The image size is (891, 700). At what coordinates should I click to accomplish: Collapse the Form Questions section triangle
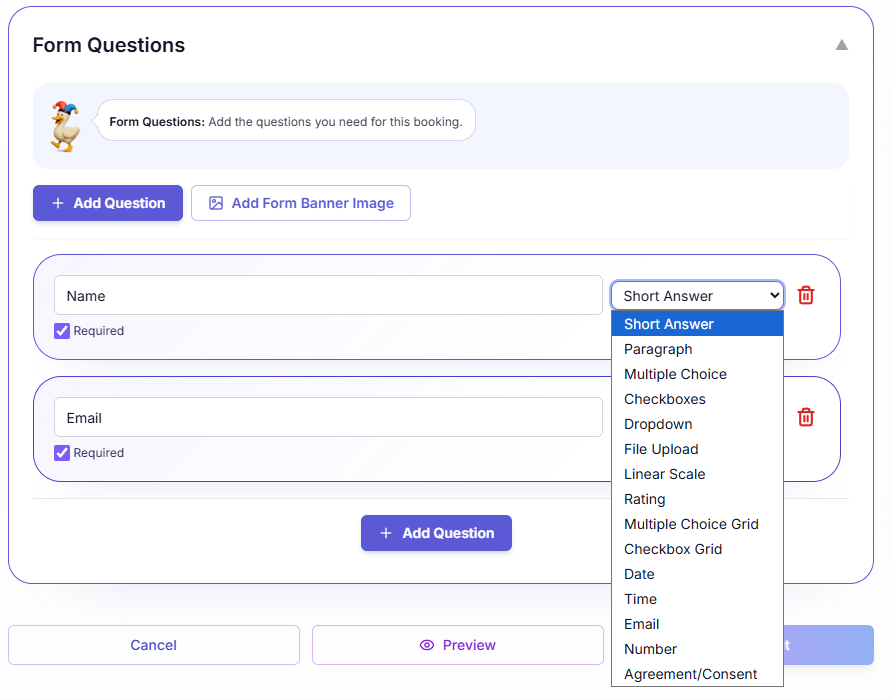click(x=842, y=45)
